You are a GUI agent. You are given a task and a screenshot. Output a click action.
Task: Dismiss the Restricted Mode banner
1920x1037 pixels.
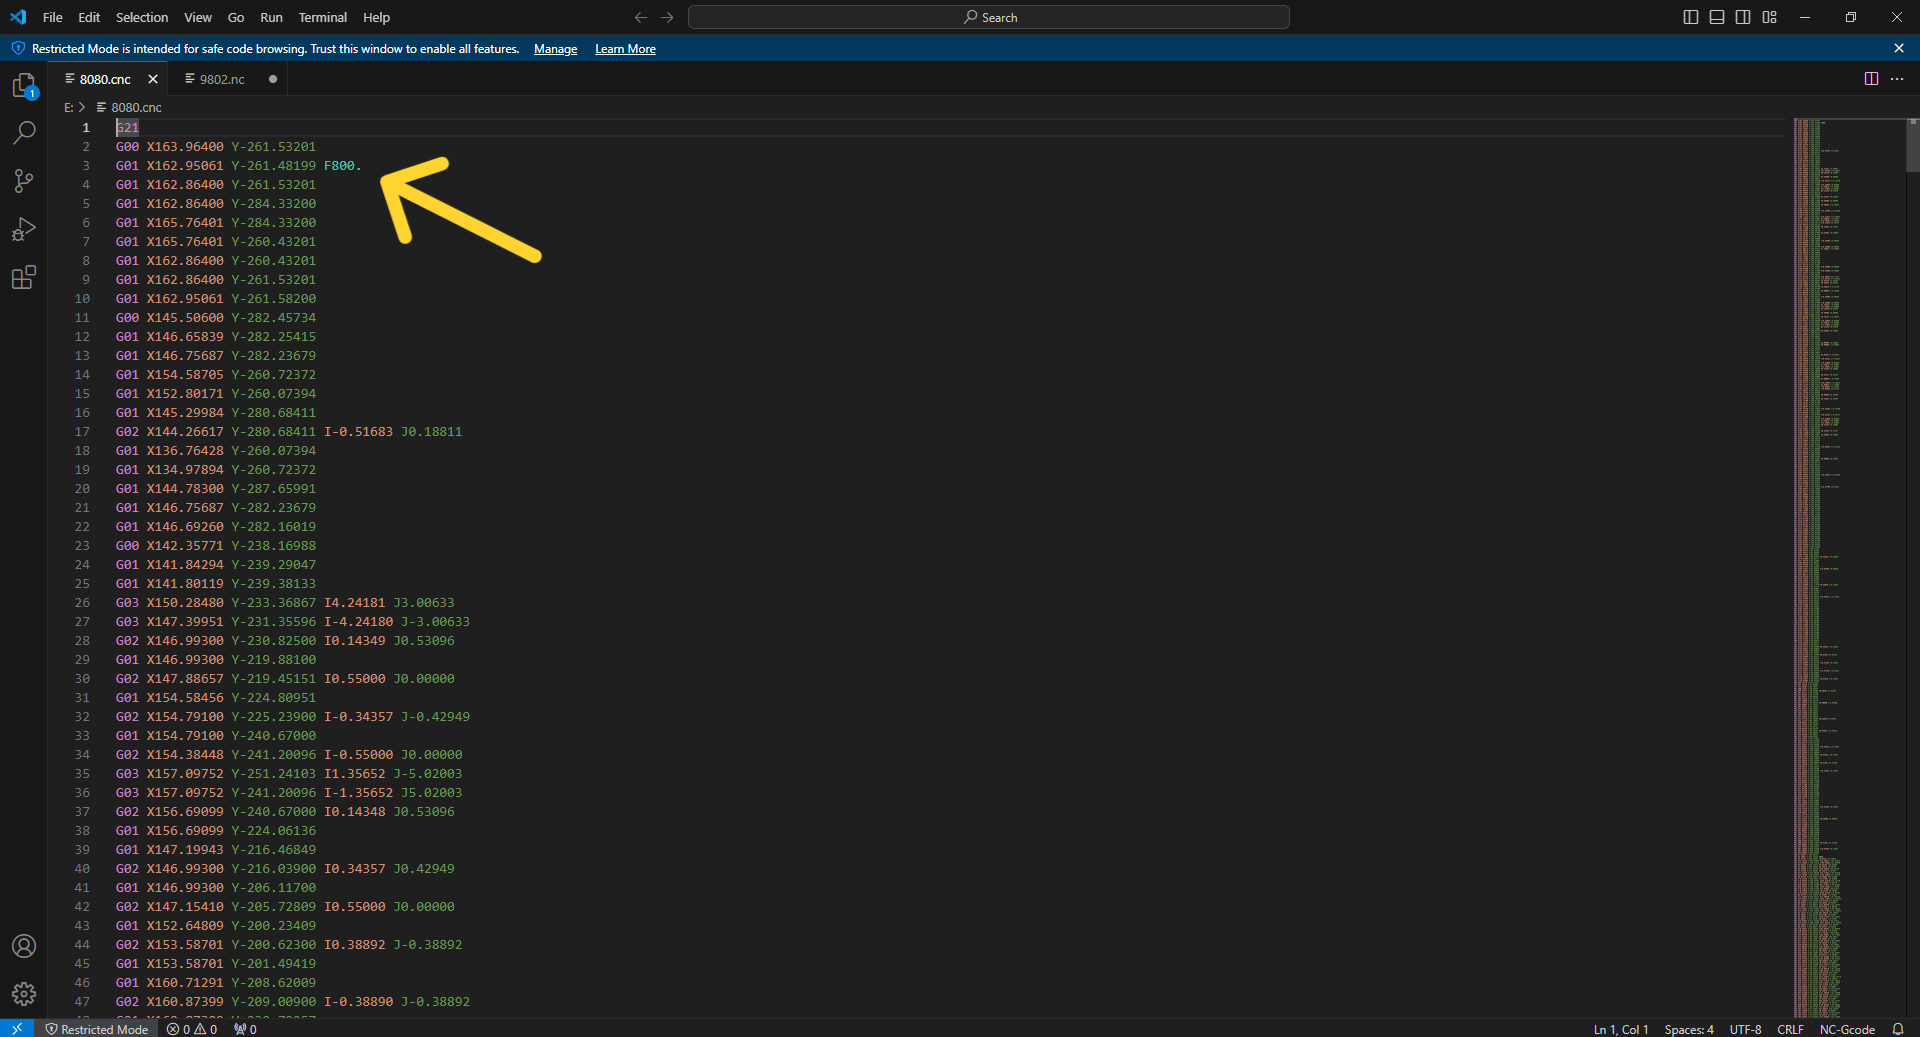pyautogui.click(x=1899, y=48)
